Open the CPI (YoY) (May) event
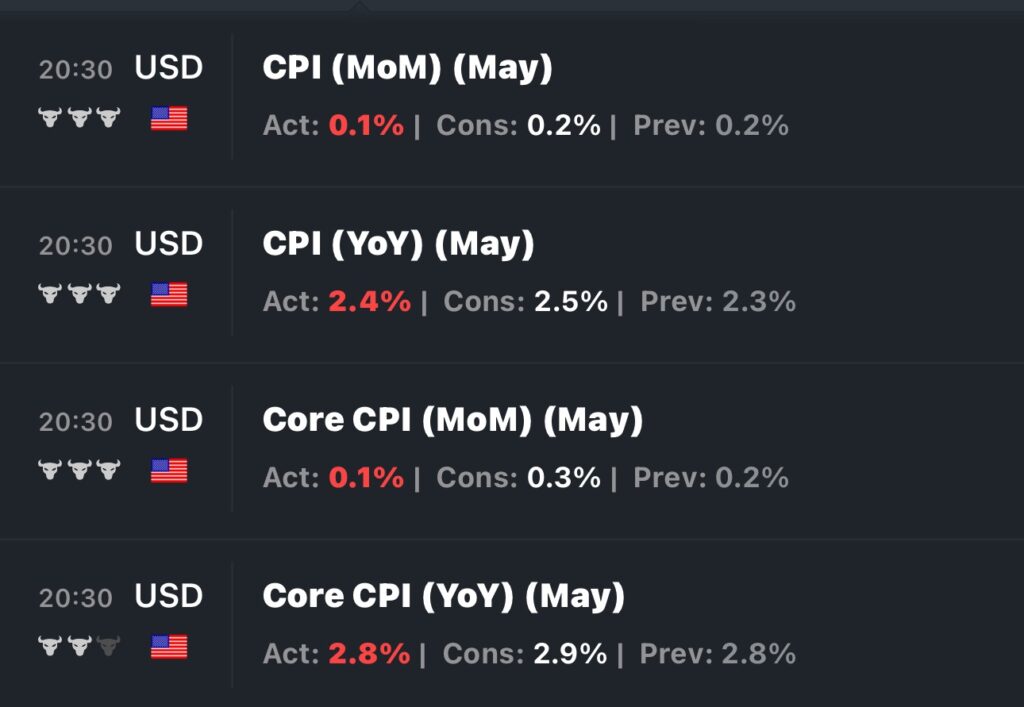Viewport: 1024px width, 707px height. pos(398,244)
